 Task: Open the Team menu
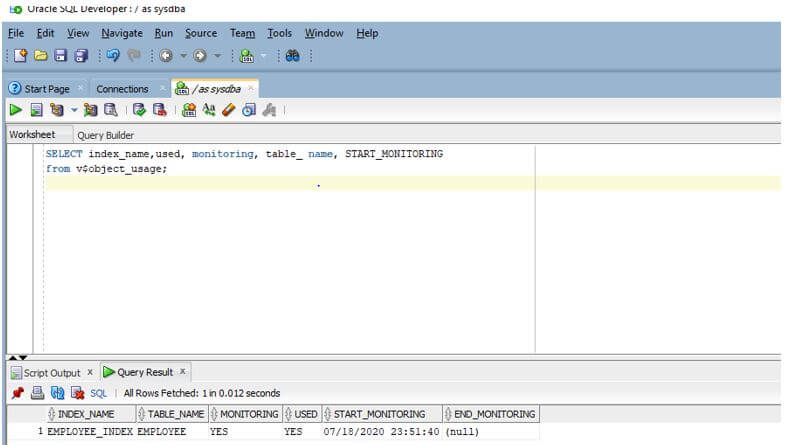tap(242, 33)
